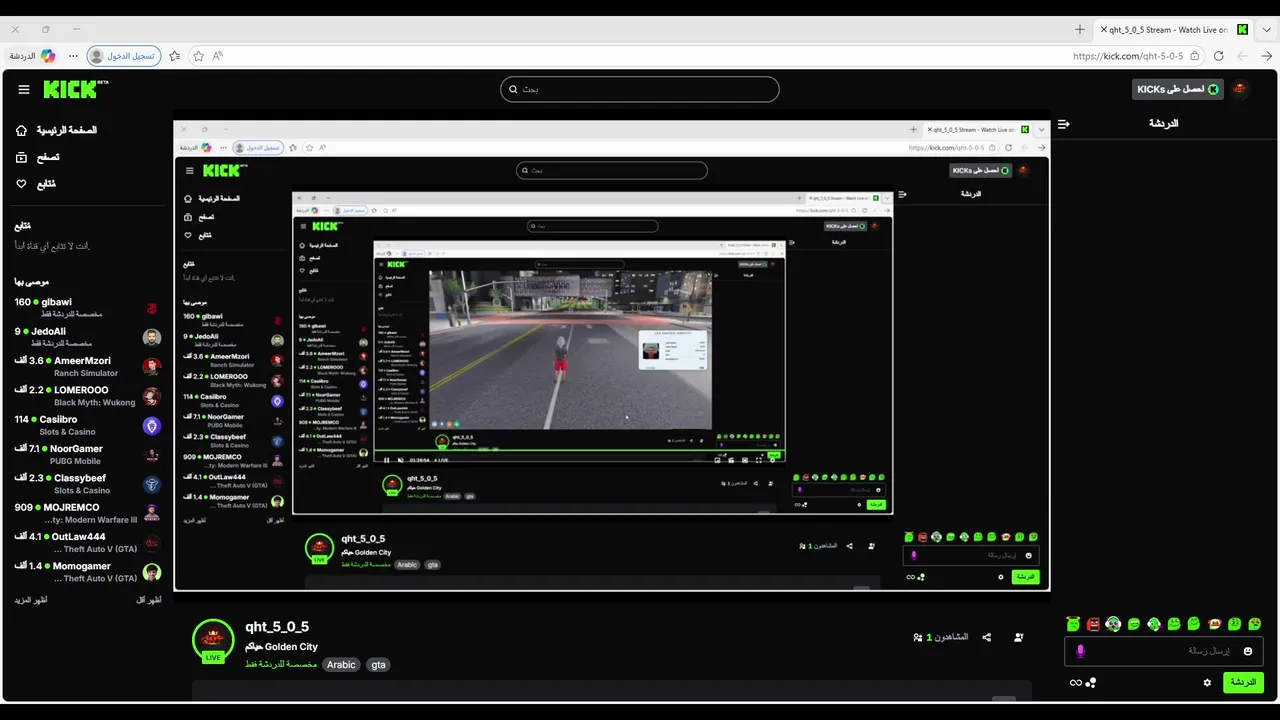The height and width of the screenshot is (720, 1280).
Task: Add page to favorites star
Action: coord(198,56)
